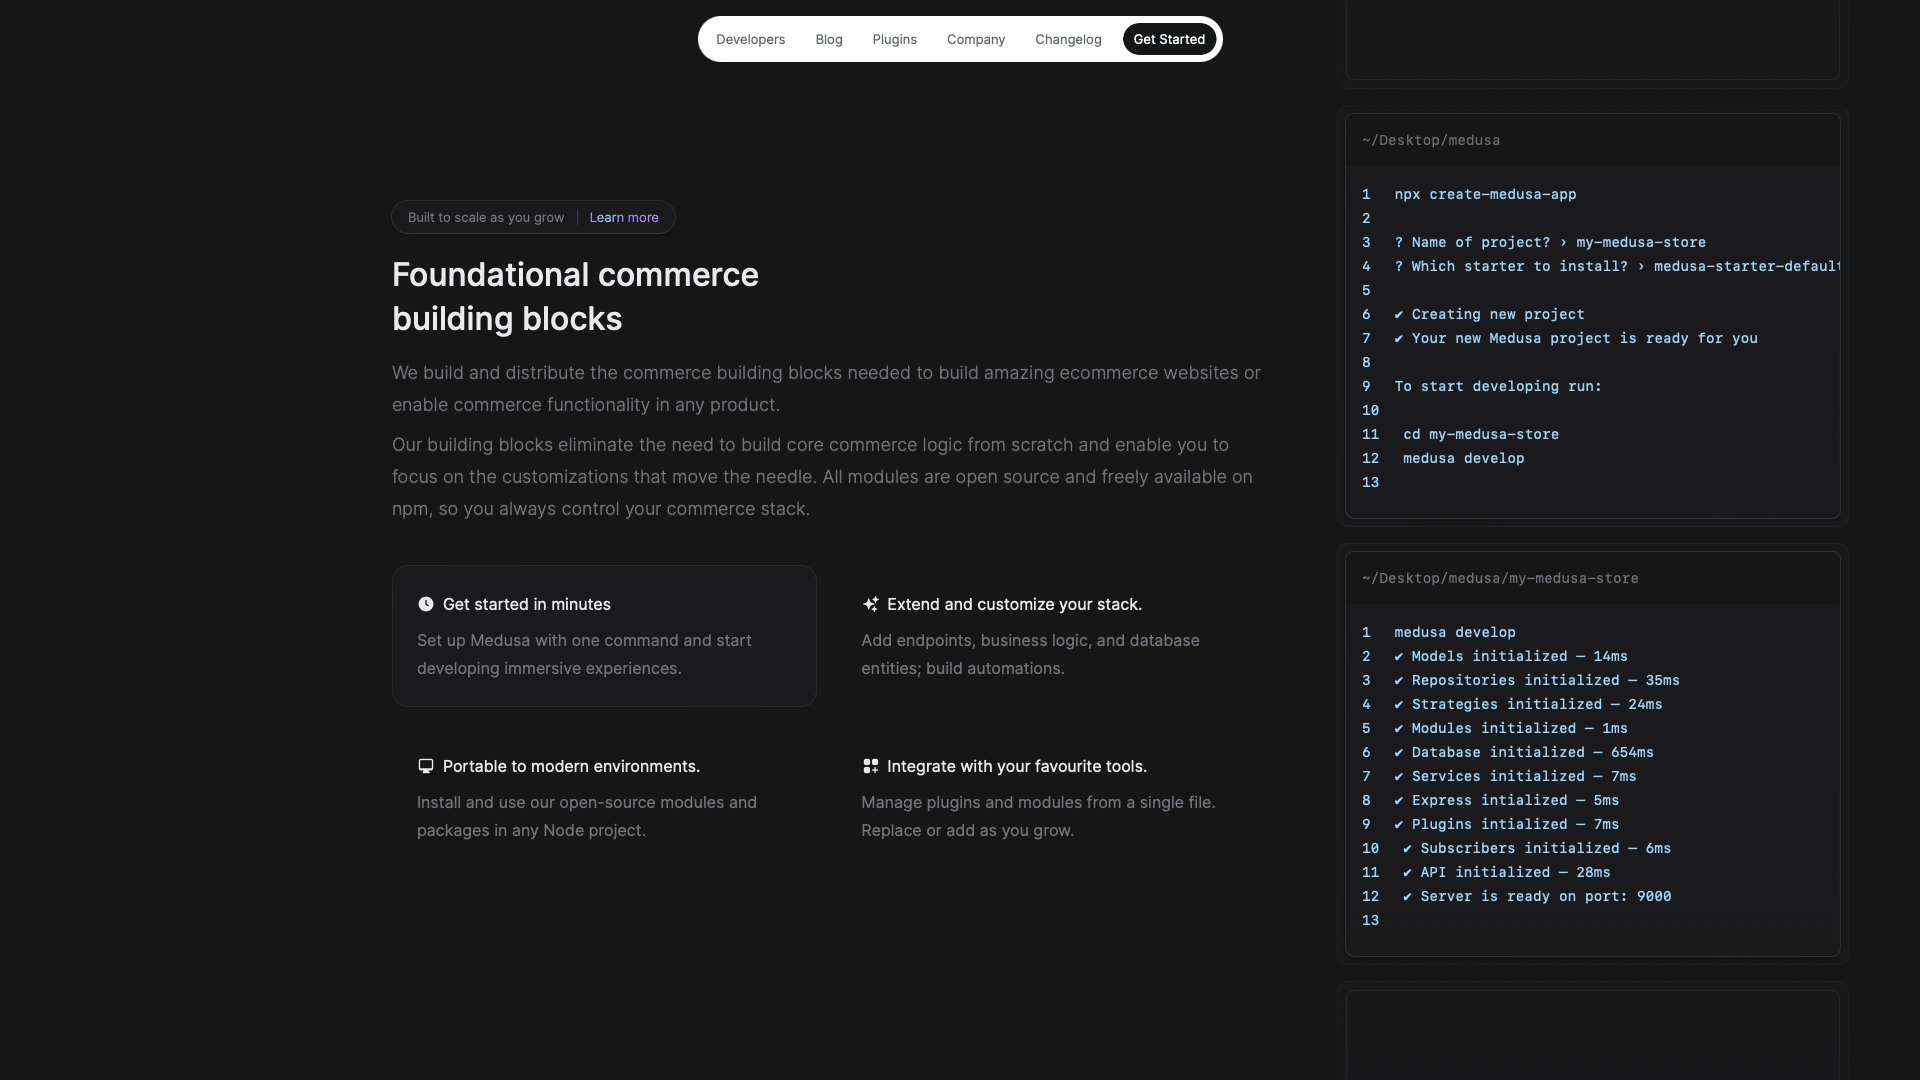
Task: Click the npx create-medusa-app command line
Action: point(1485,194)
